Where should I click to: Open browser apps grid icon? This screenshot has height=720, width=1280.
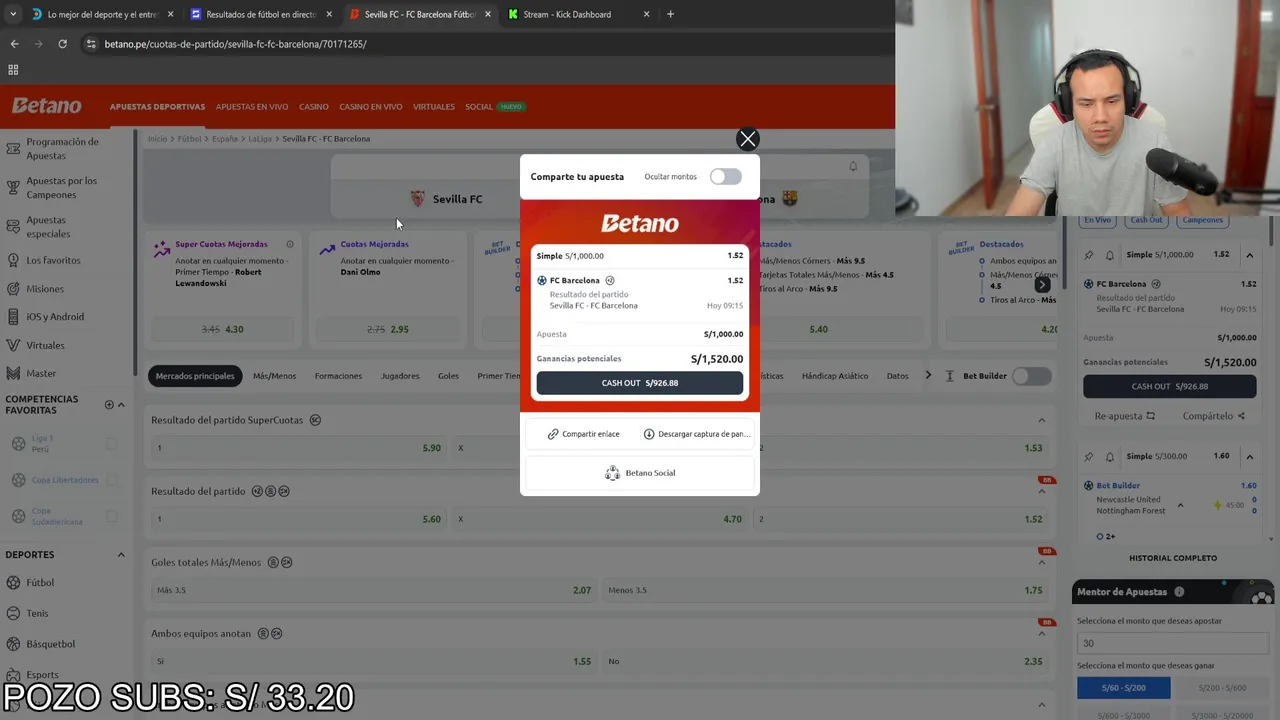coord(13,70)
